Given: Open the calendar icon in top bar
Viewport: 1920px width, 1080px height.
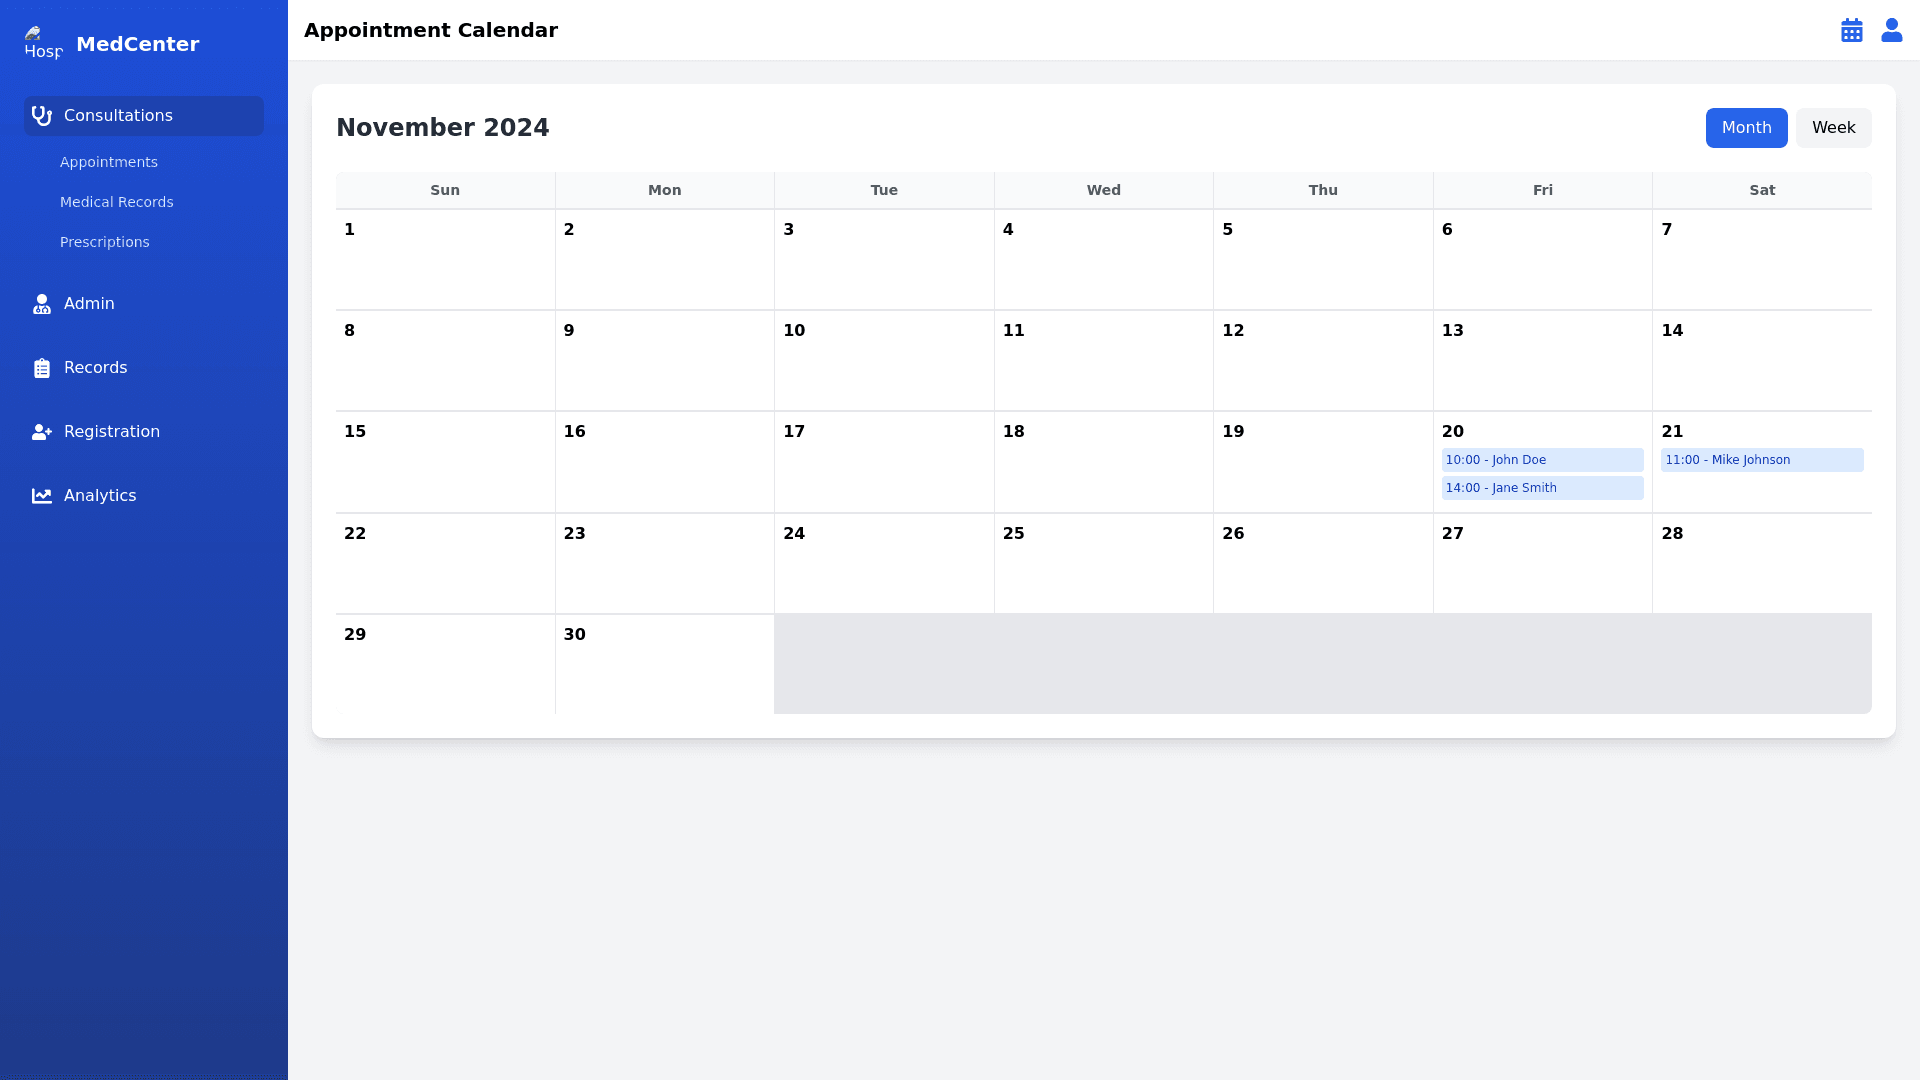Looking at the screenshot, I should tap(1851, 30).
